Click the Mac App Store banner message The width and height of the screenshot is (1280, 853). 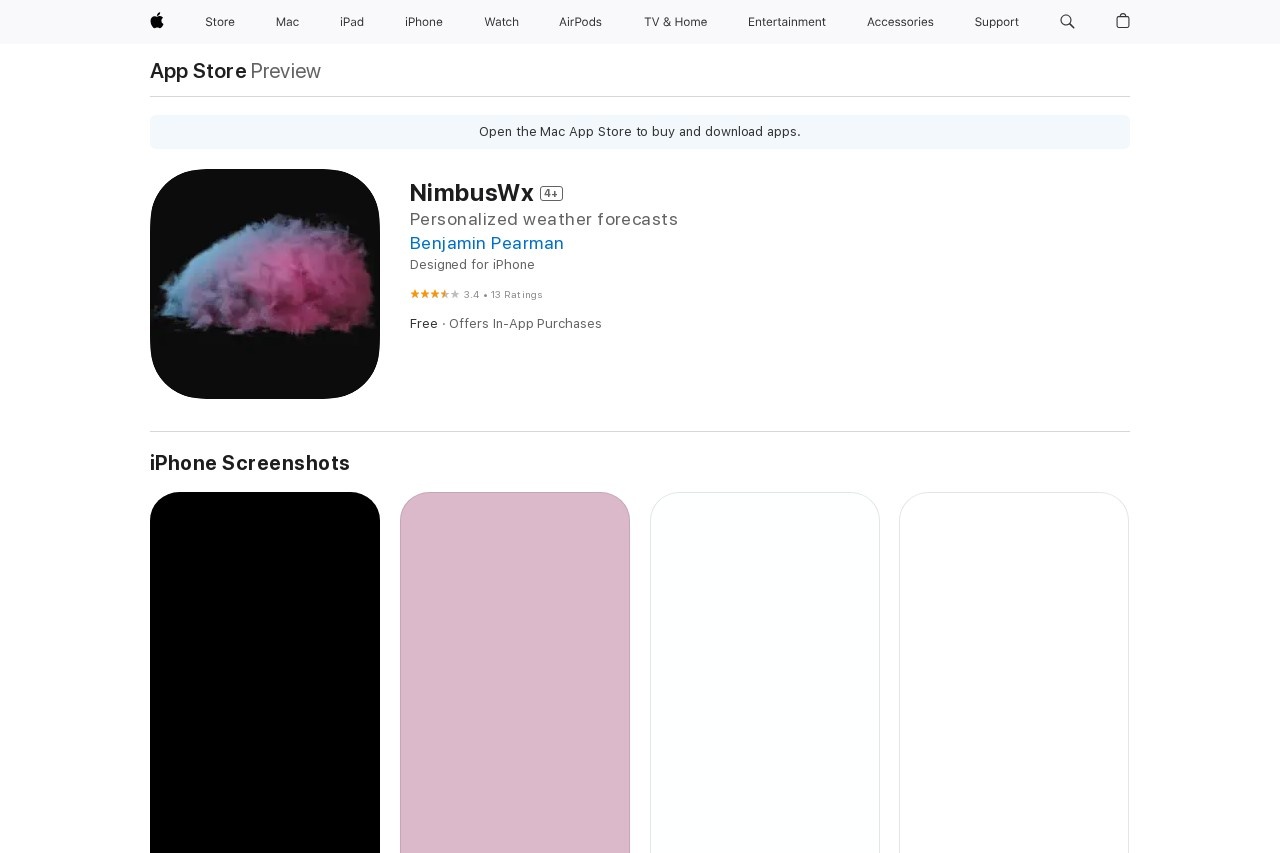(x=640, y=132)
